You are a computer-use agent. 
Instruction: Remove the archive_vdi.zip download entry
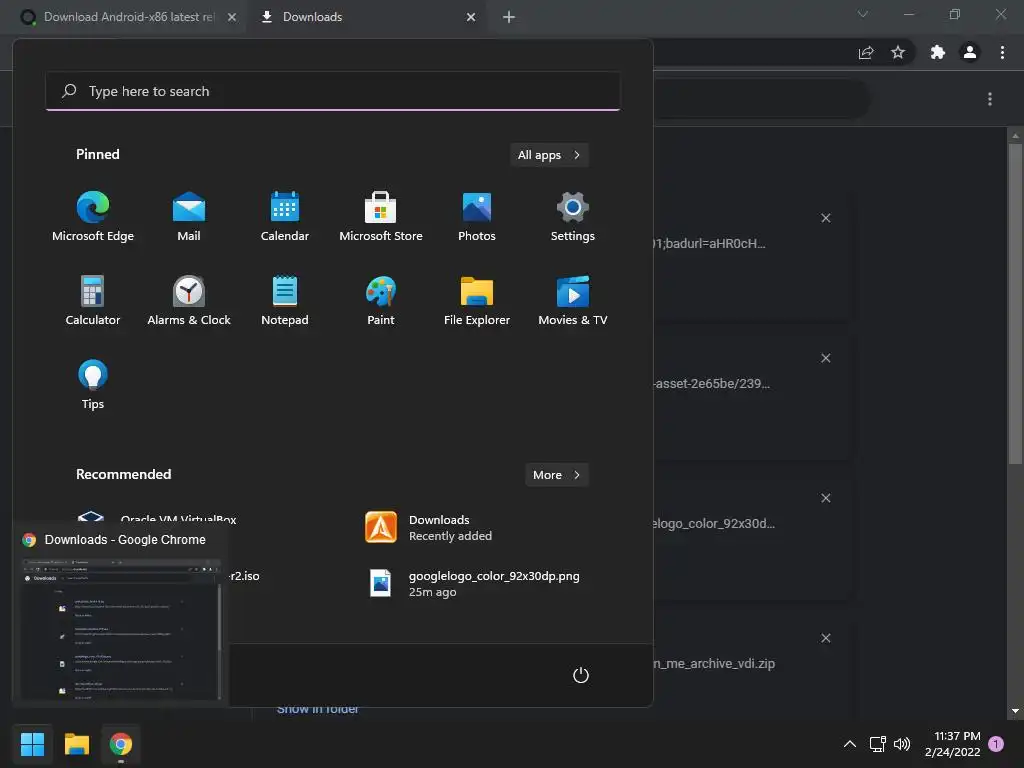pos(825,638)
